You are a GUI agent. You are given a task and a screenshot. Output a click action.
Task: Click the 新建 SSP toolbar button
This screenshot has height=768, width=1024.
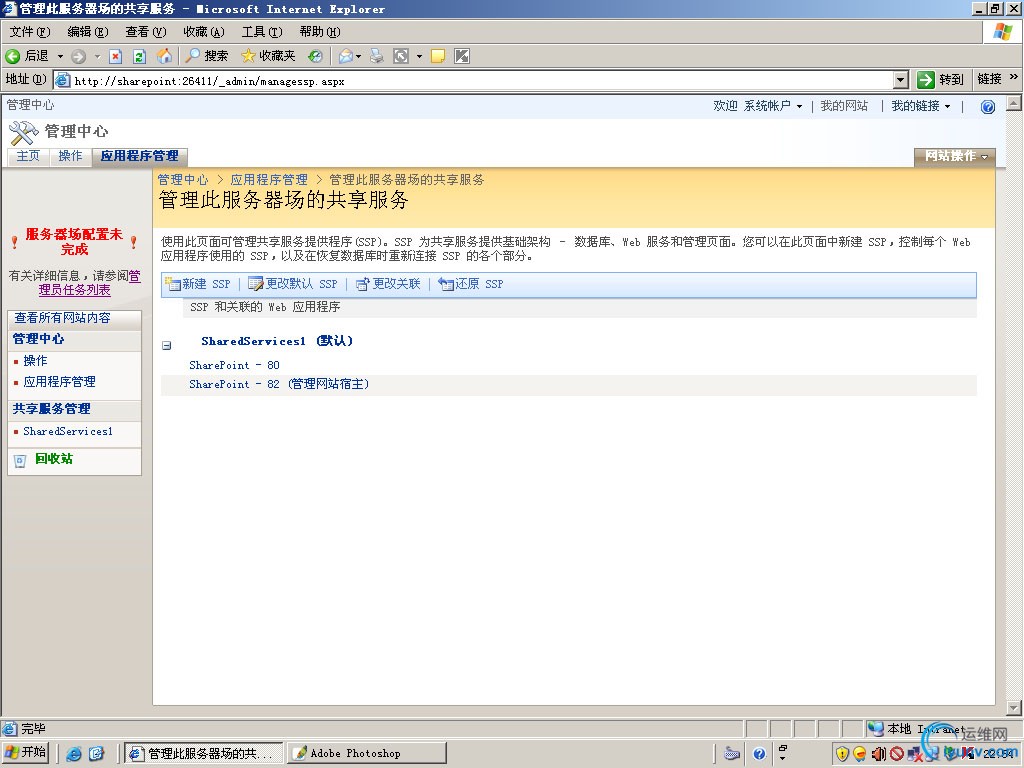click(198, 284)
